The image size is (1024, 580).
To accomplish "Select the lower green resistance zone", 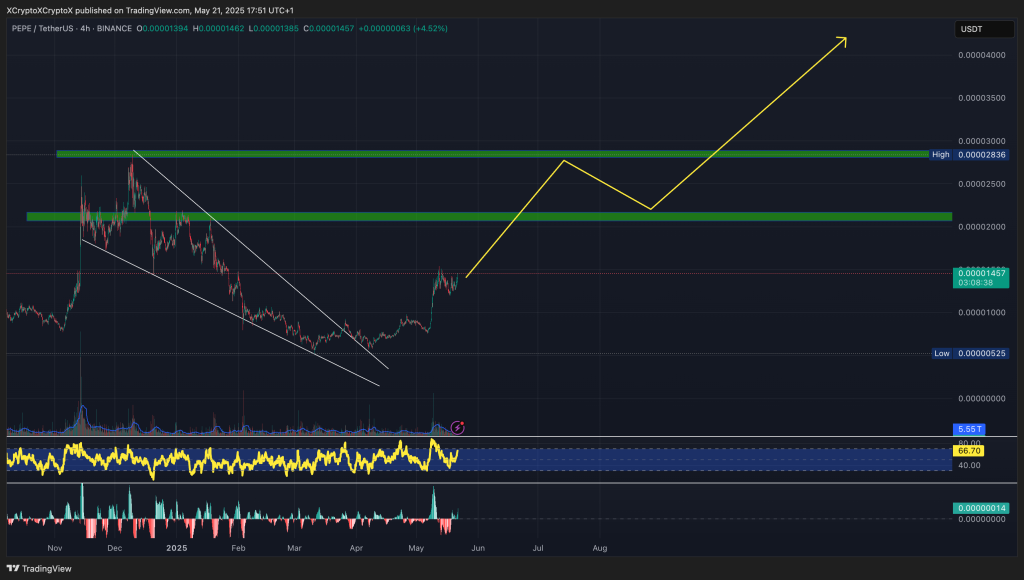I will point(490,216).
